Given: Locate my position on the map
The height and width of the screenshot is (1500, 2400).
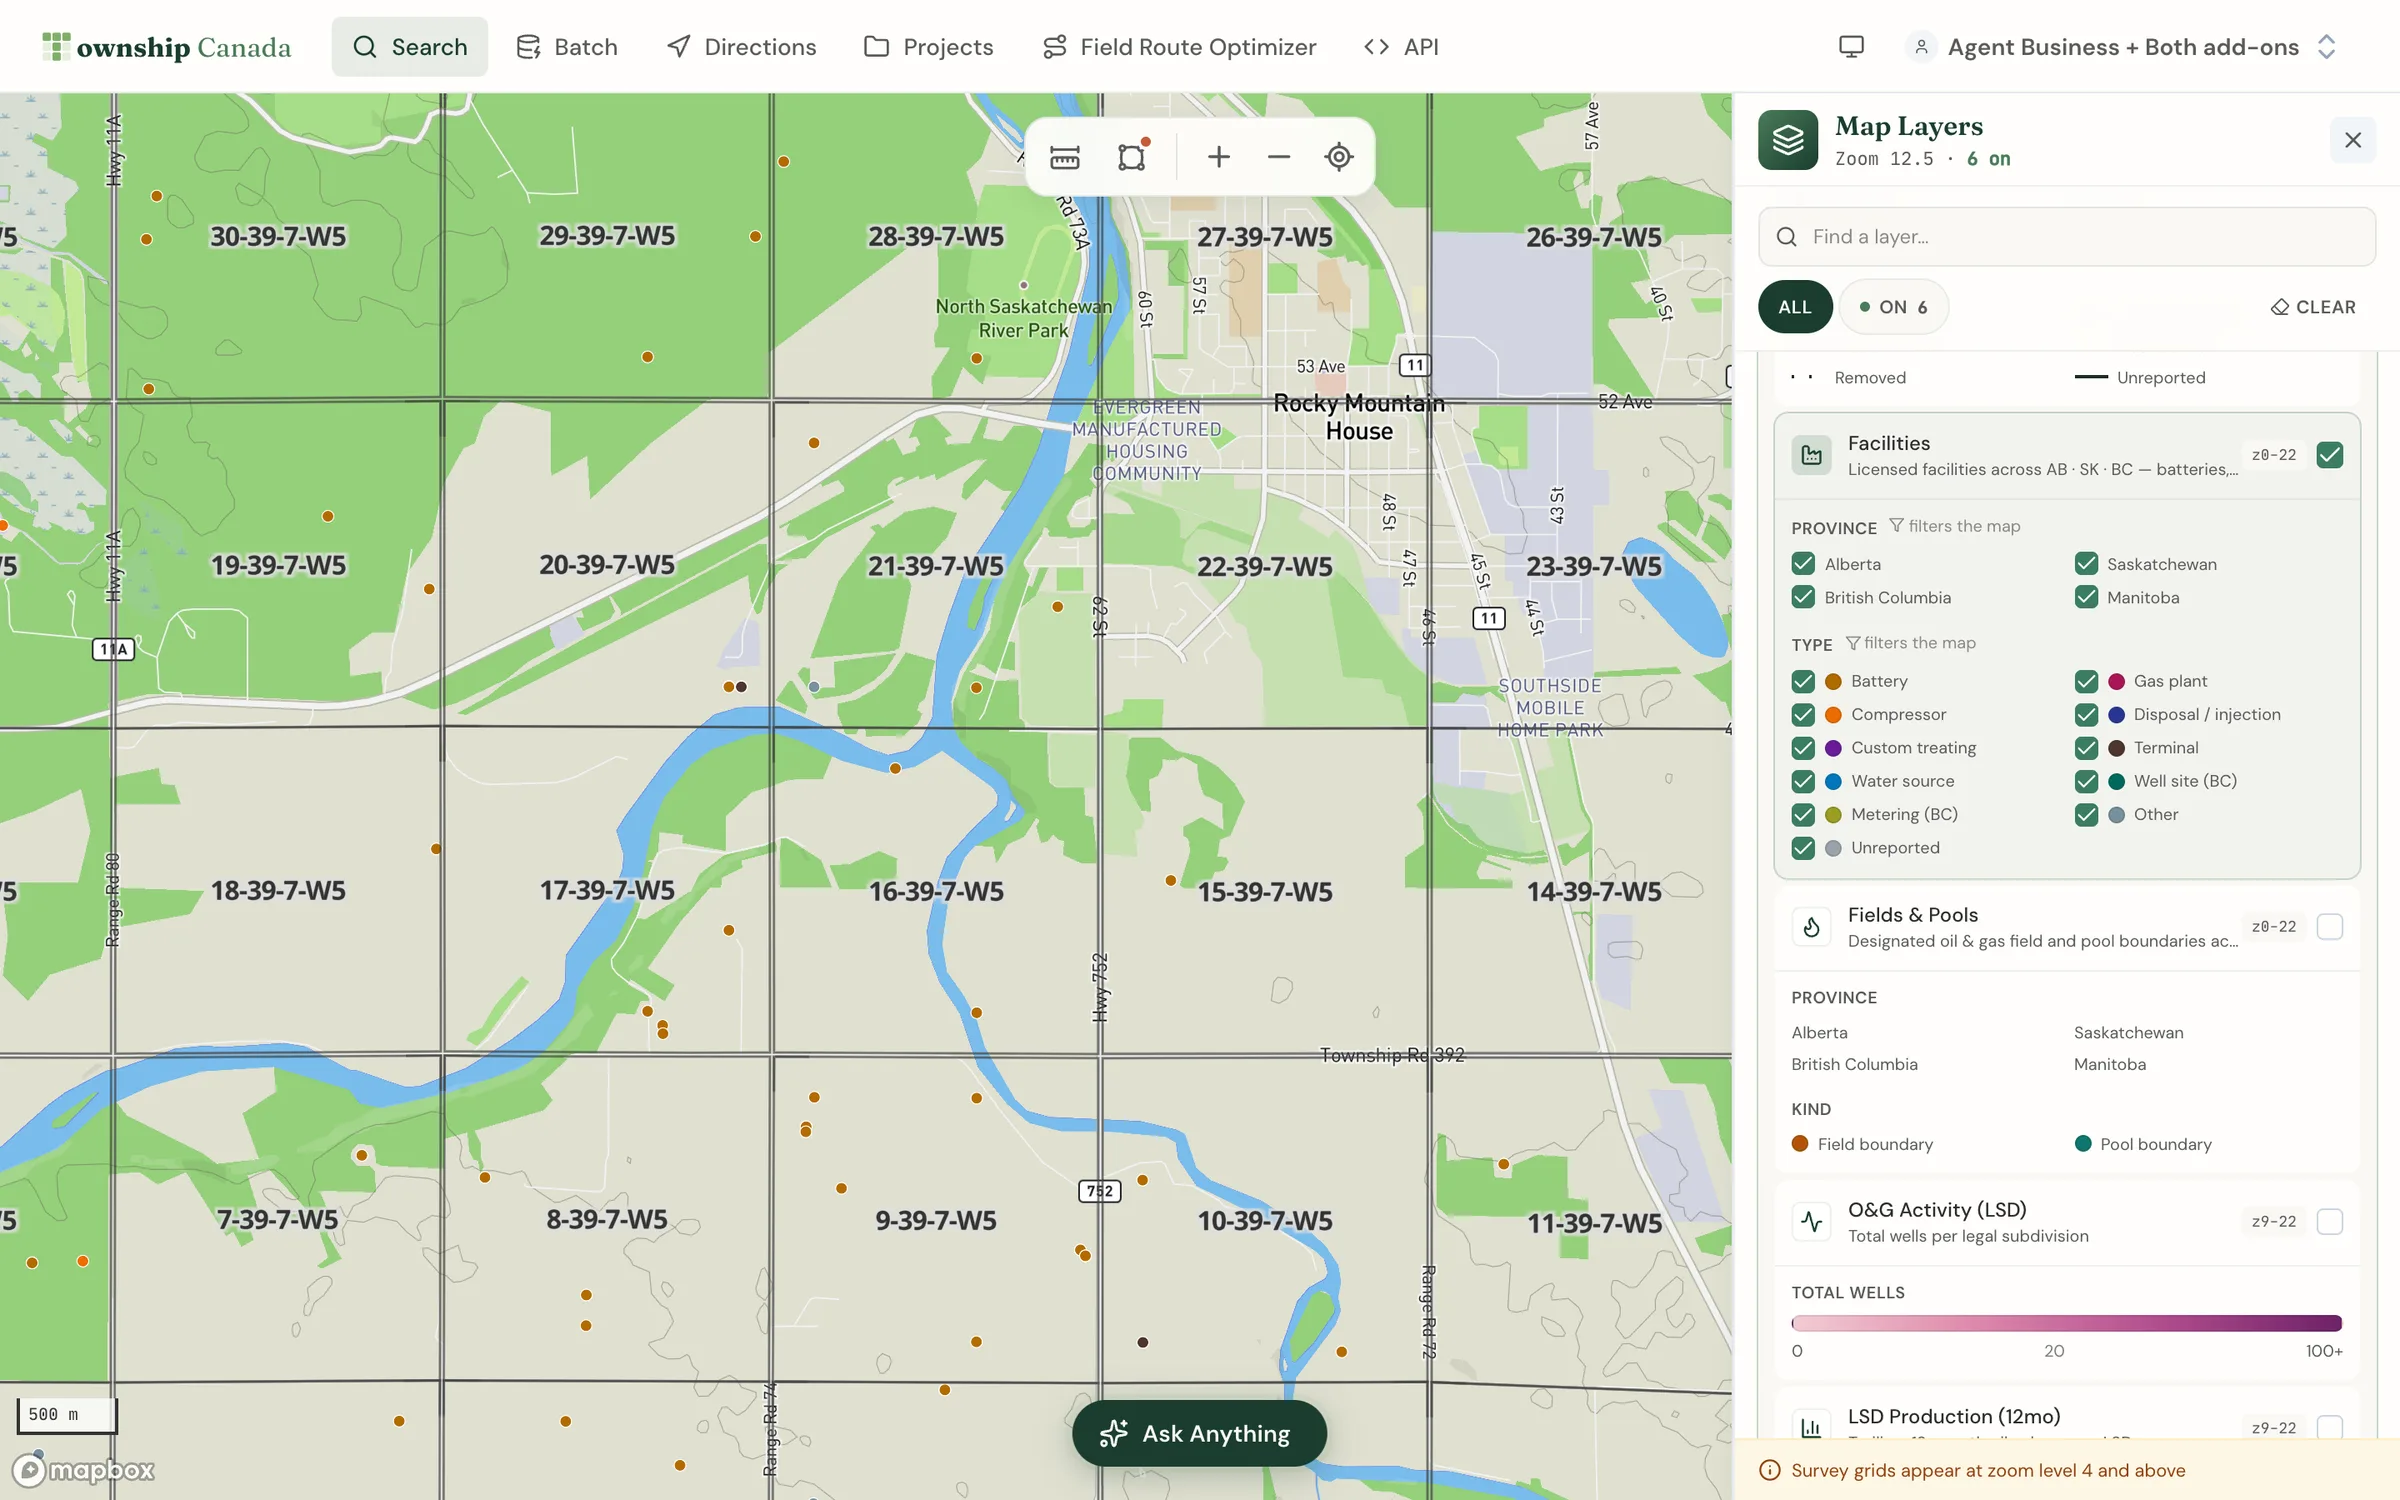Looking at the screenshot, I should 1338,157.
